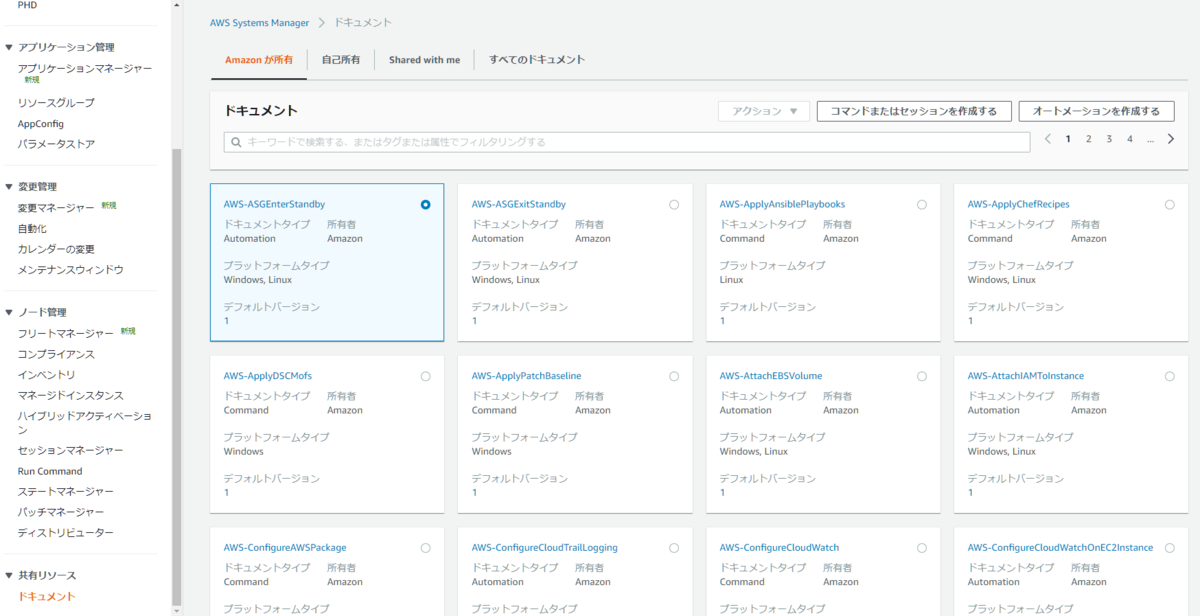Open セッションマネージャー in sidebar
Screen dimensions: 1200x616
coord(71,450)
